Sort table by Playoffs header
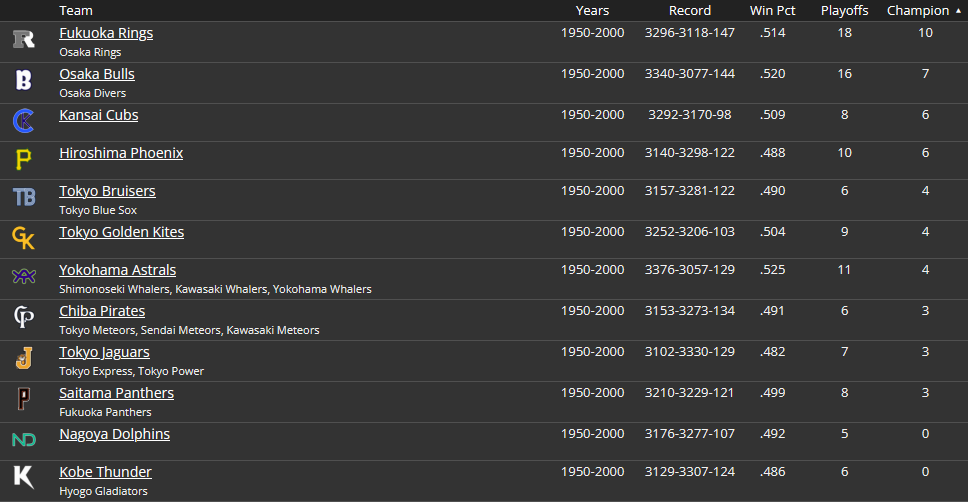This screenshot has height=502, width=968. coord(844,10)
